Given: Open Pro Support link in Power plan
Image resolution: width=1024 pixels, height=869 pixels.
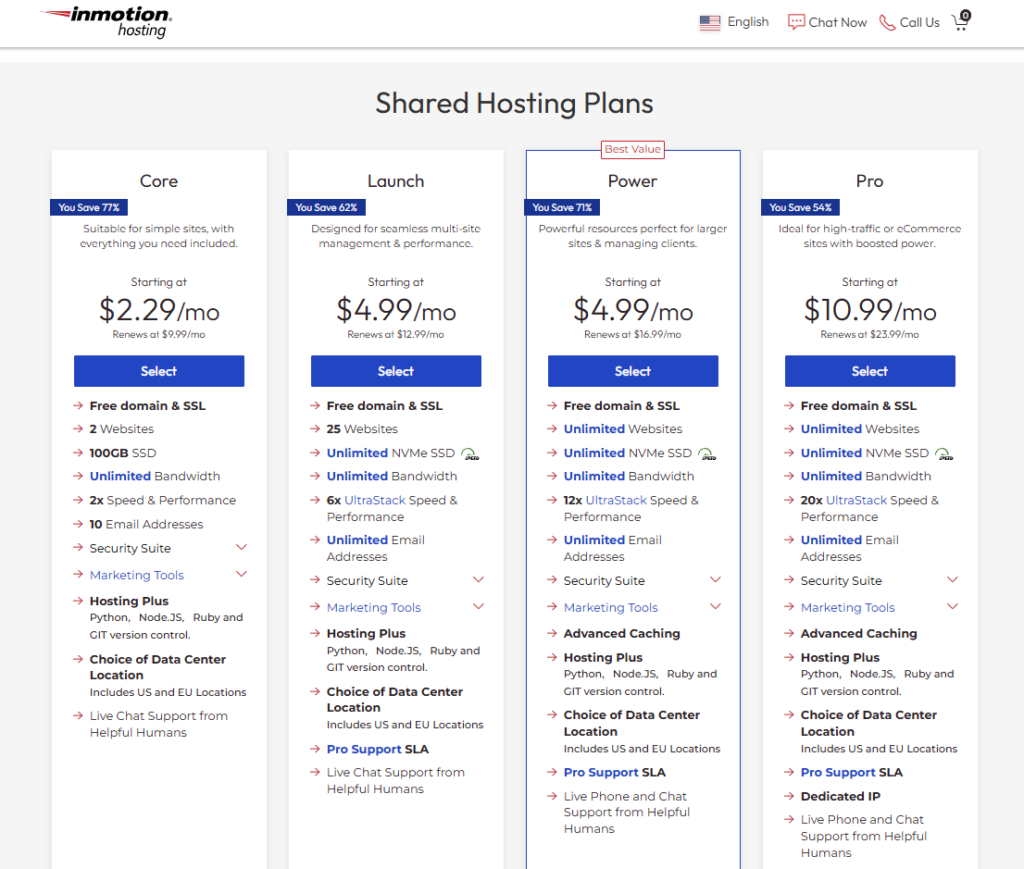Looking at the screenshot, I should pos(601,772).
